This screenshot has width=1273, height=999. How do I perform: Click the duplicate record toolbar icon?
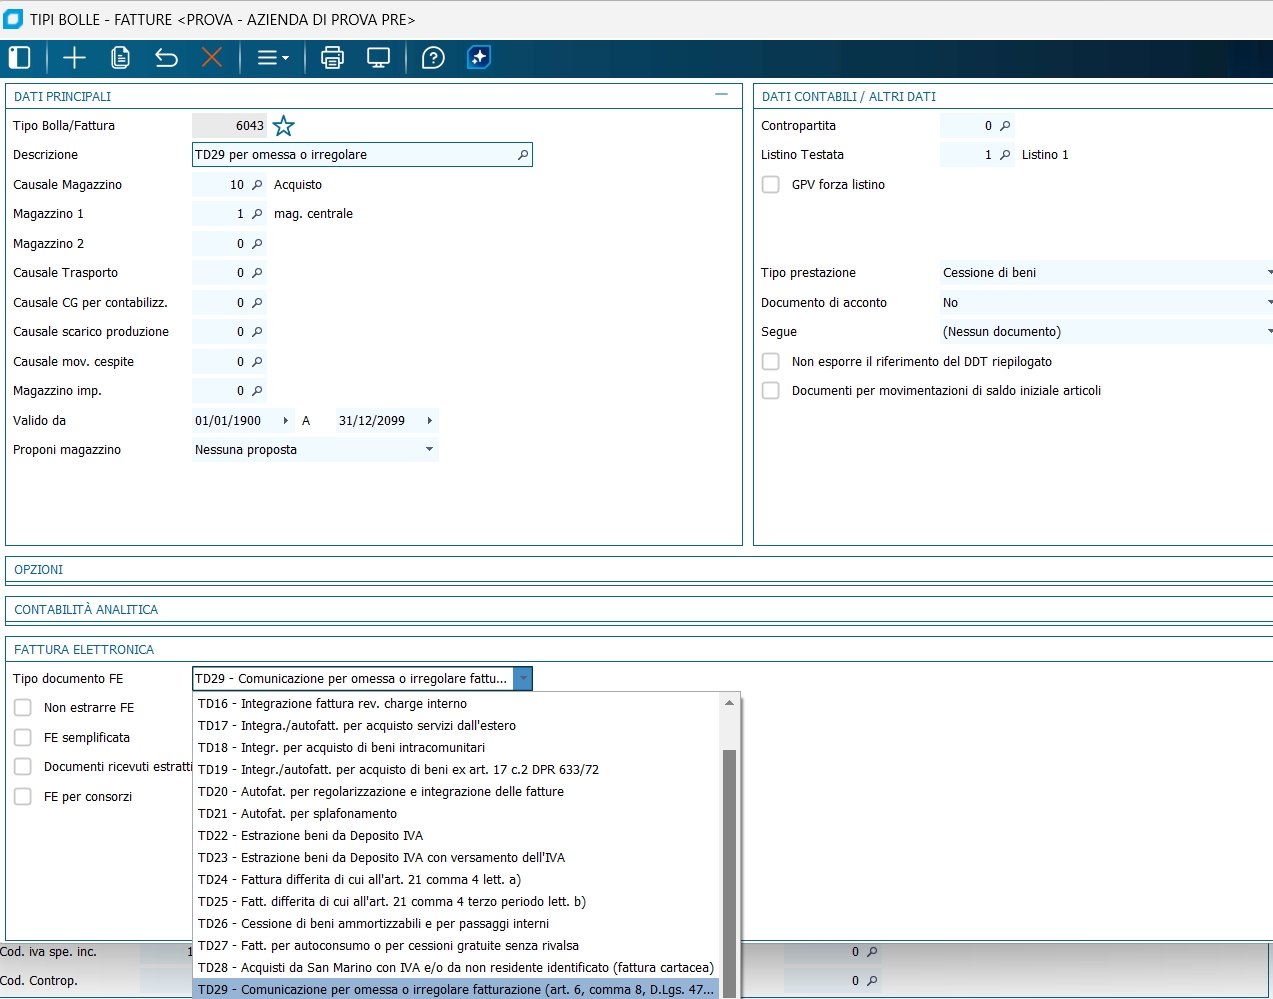point(120,58)
